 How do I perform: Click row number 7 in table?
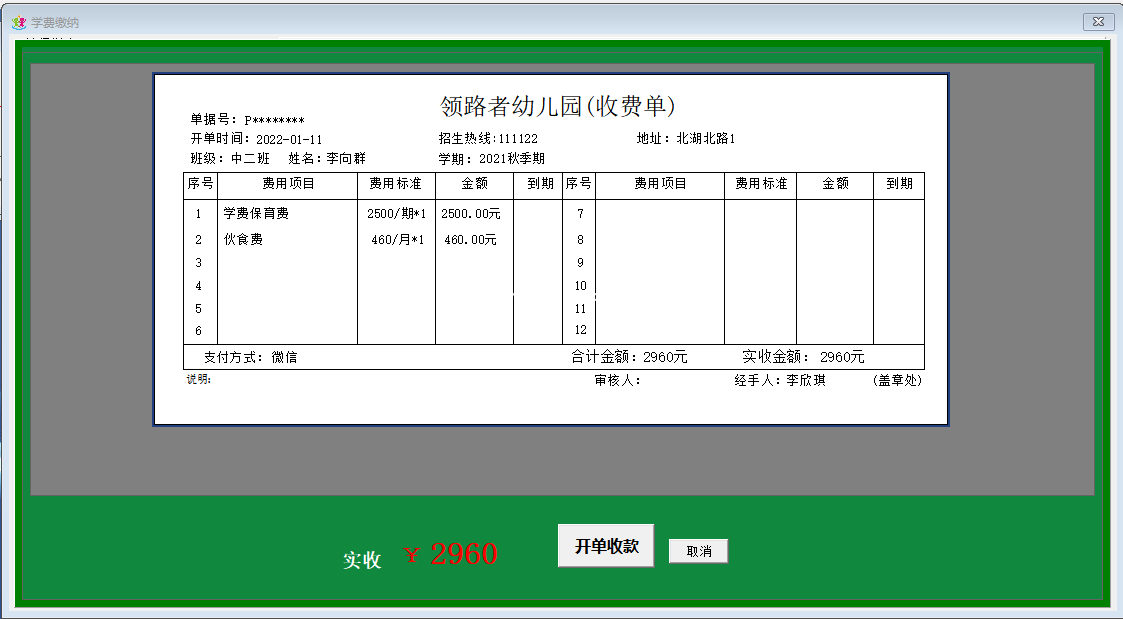580,213
